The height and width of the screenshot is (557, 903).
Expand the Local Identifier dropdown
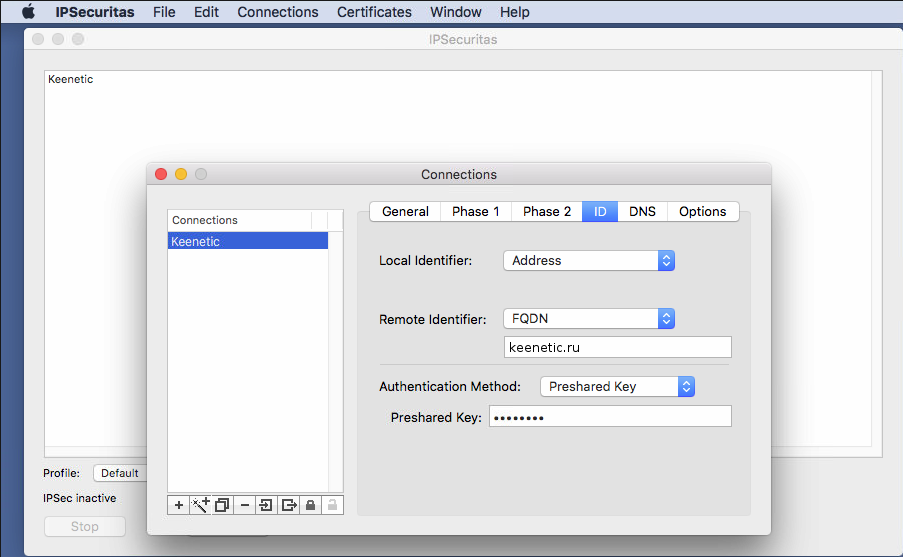point(589,260)
